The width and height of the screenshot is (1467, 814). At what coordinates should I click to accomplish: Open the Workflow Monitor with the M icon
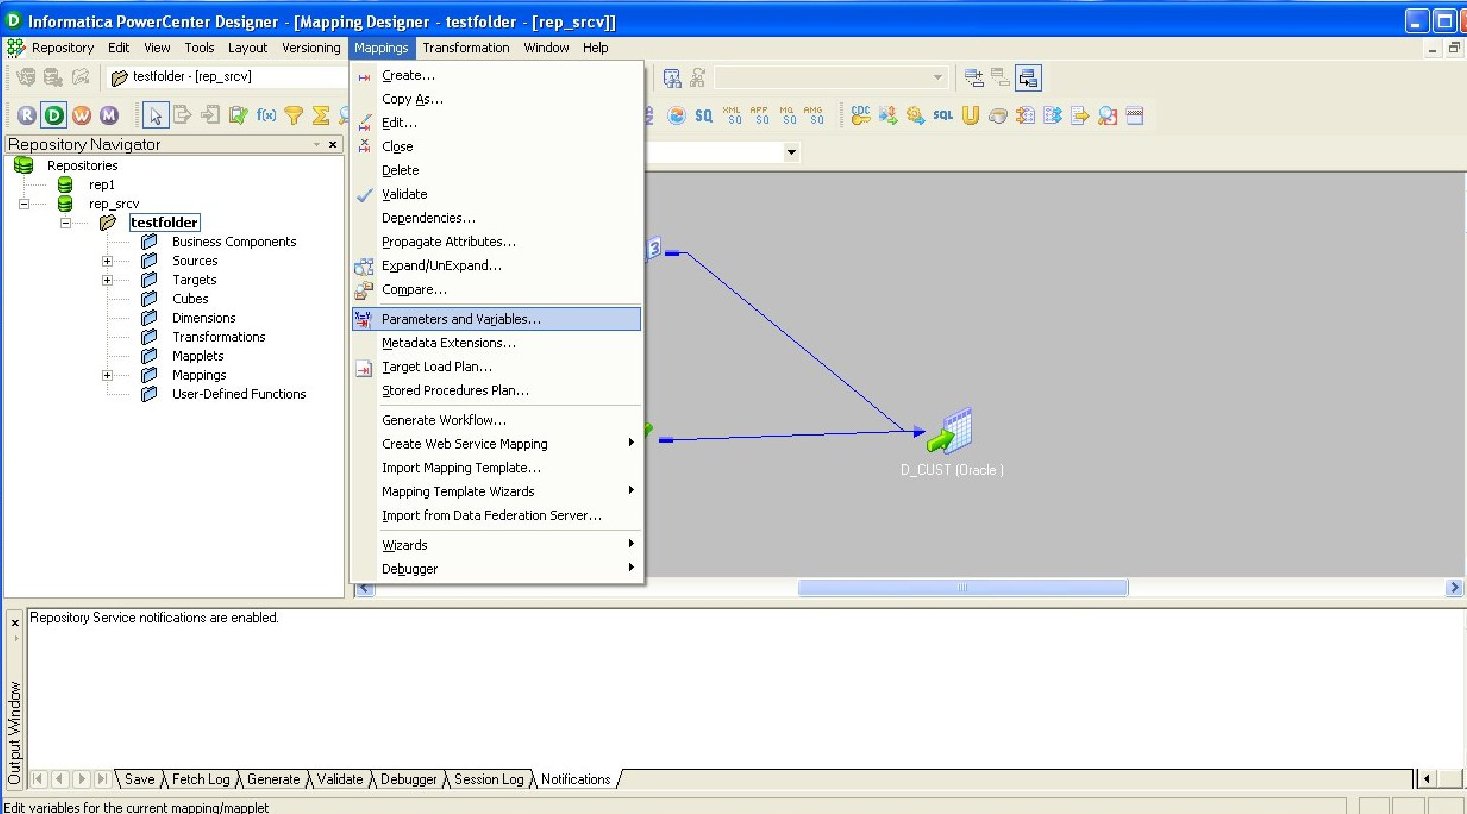point(109,114)
